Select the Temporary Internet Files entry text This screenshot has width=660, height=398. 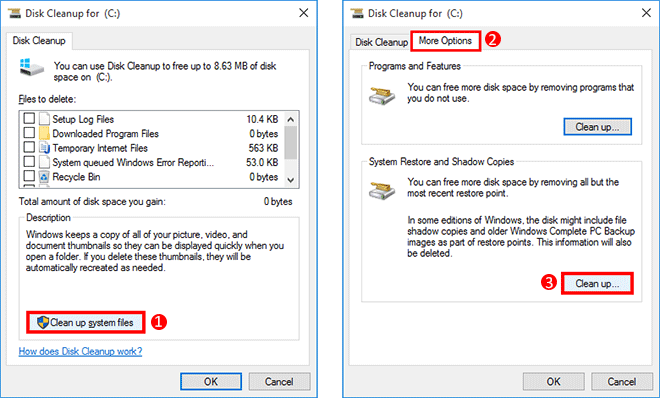coord(100,148)
